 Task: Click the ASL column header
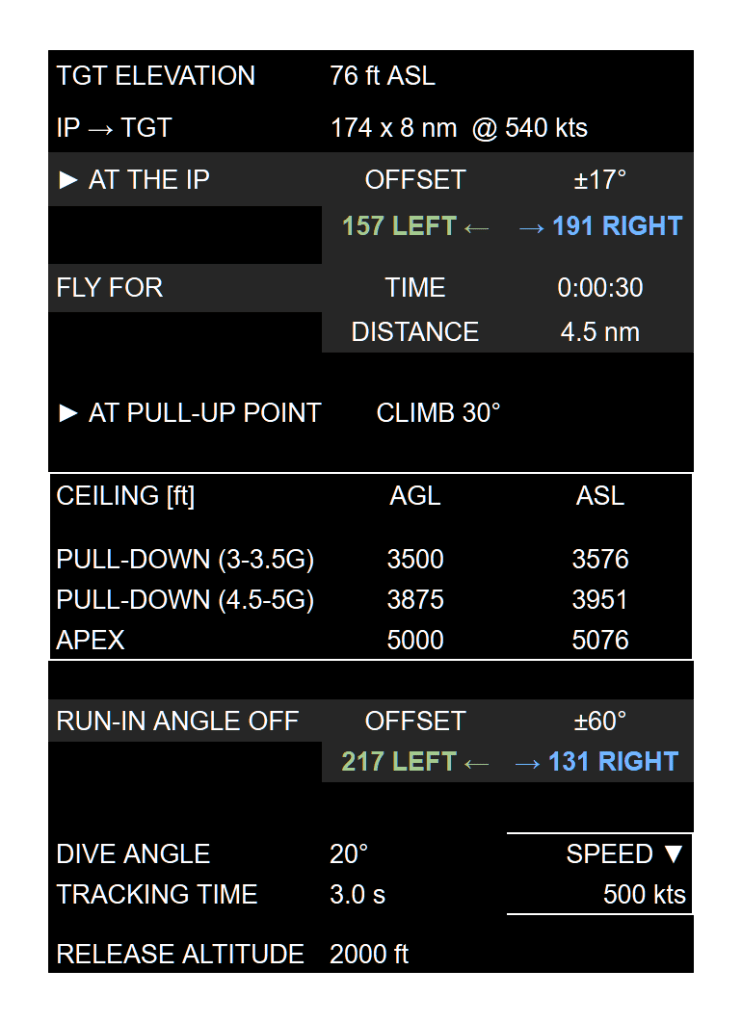coord(600,496)
